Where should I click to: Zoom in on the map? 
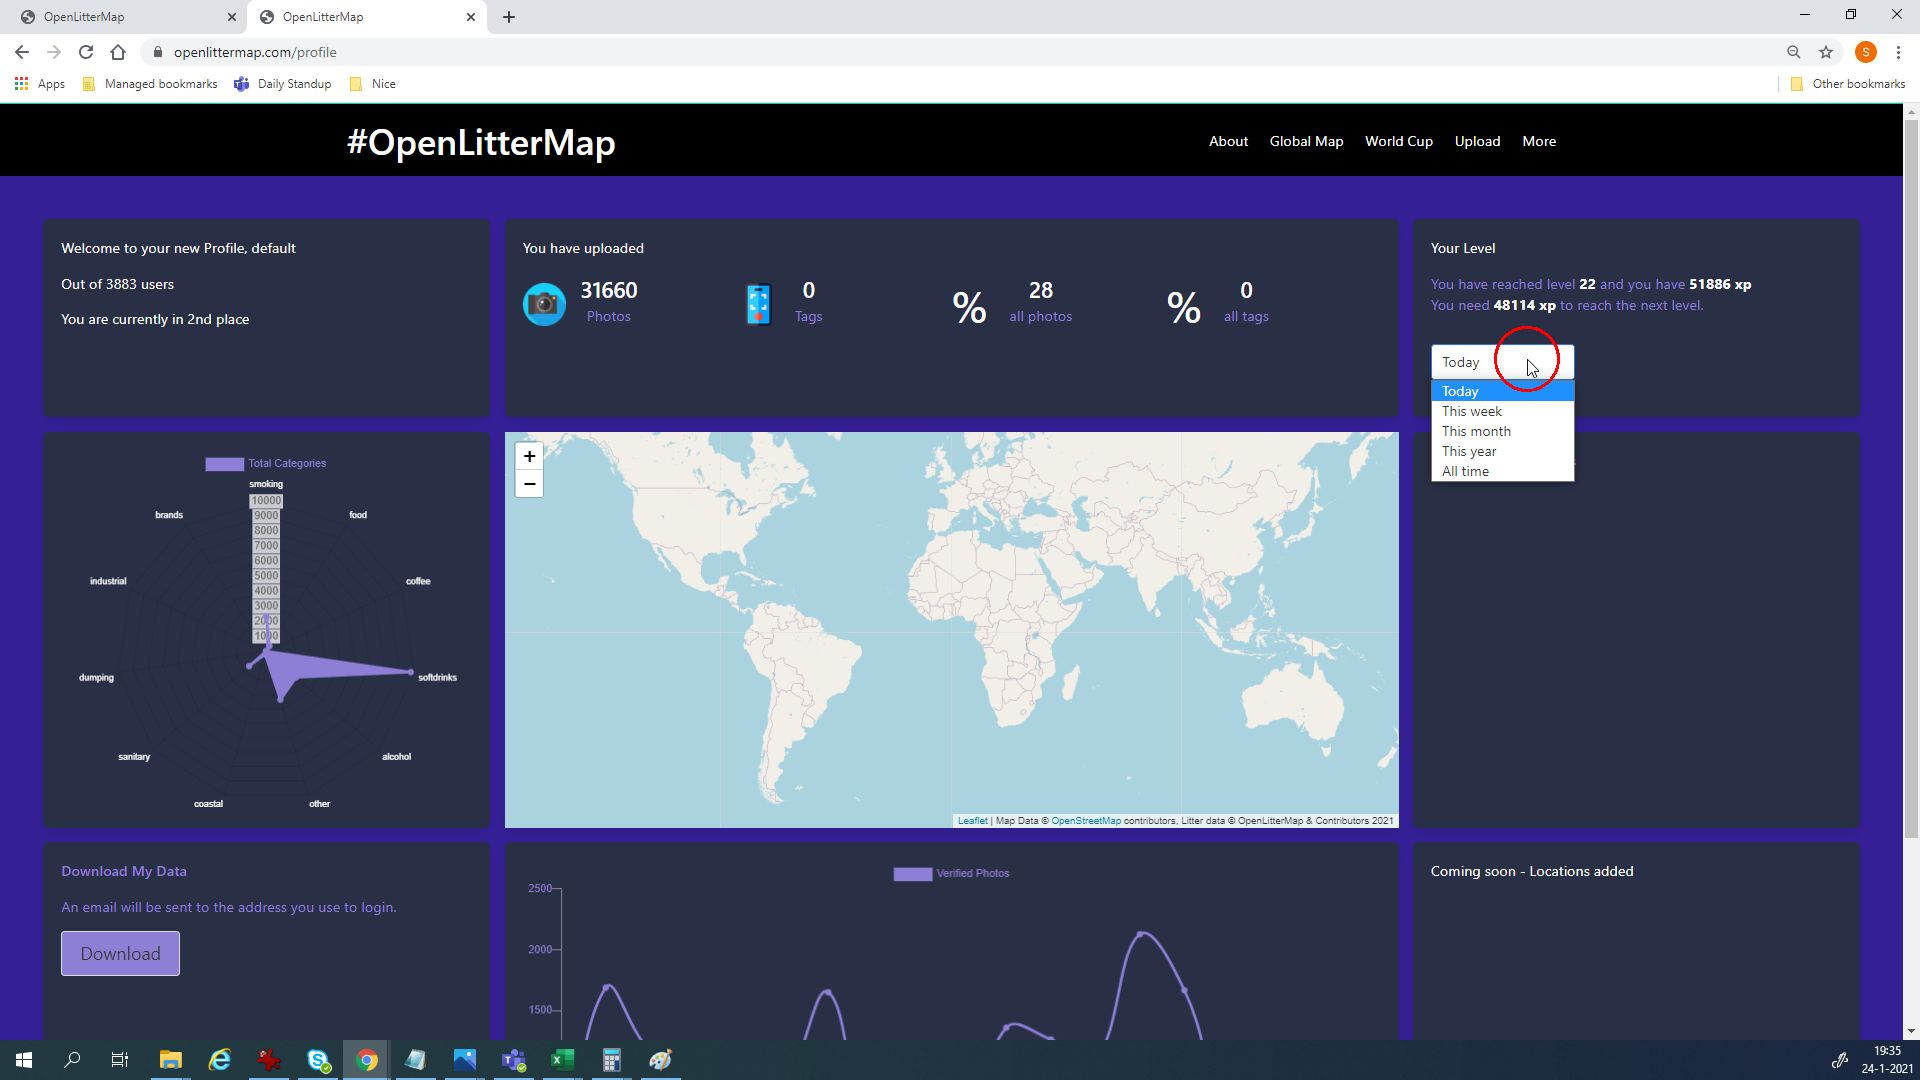coord(529,457)
